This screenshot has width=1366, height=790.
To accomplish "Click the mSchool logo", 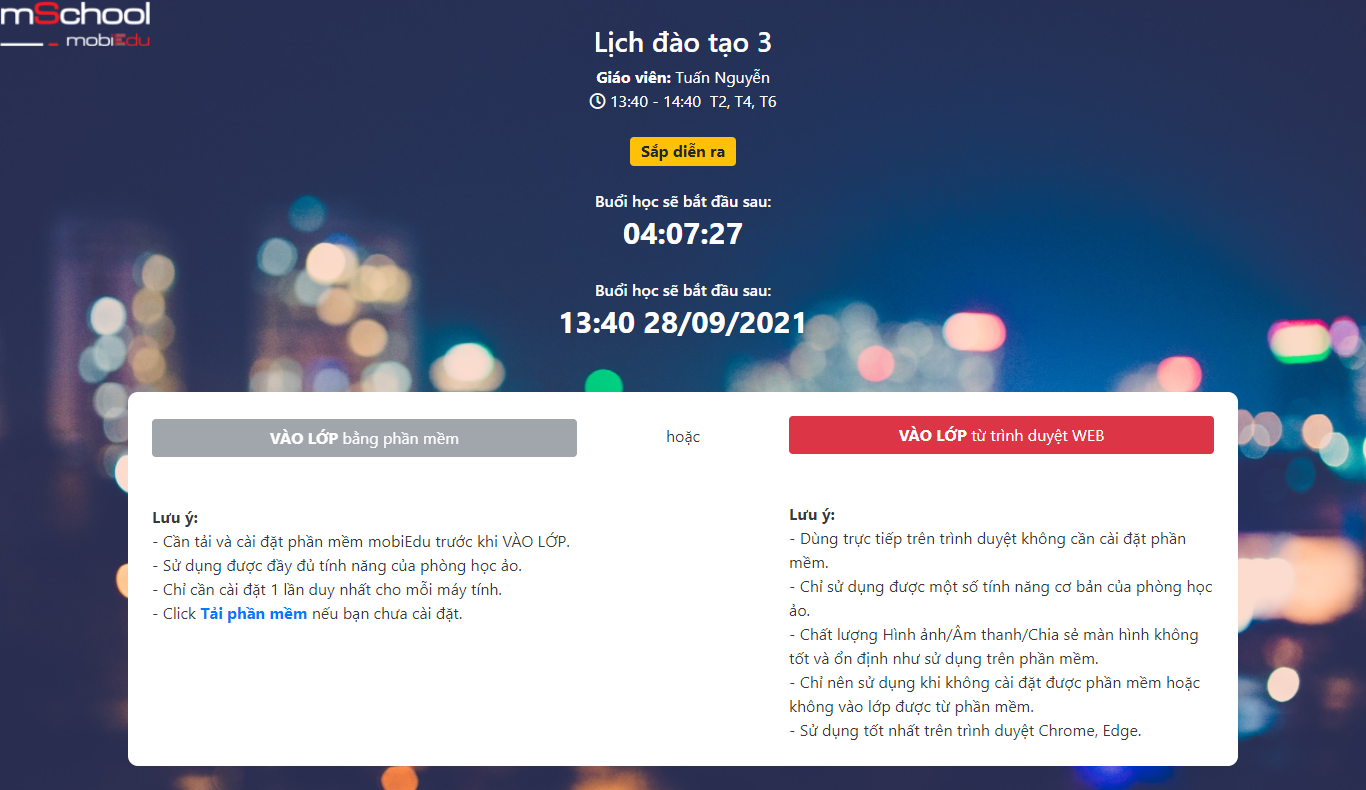I will click(75, 25).
